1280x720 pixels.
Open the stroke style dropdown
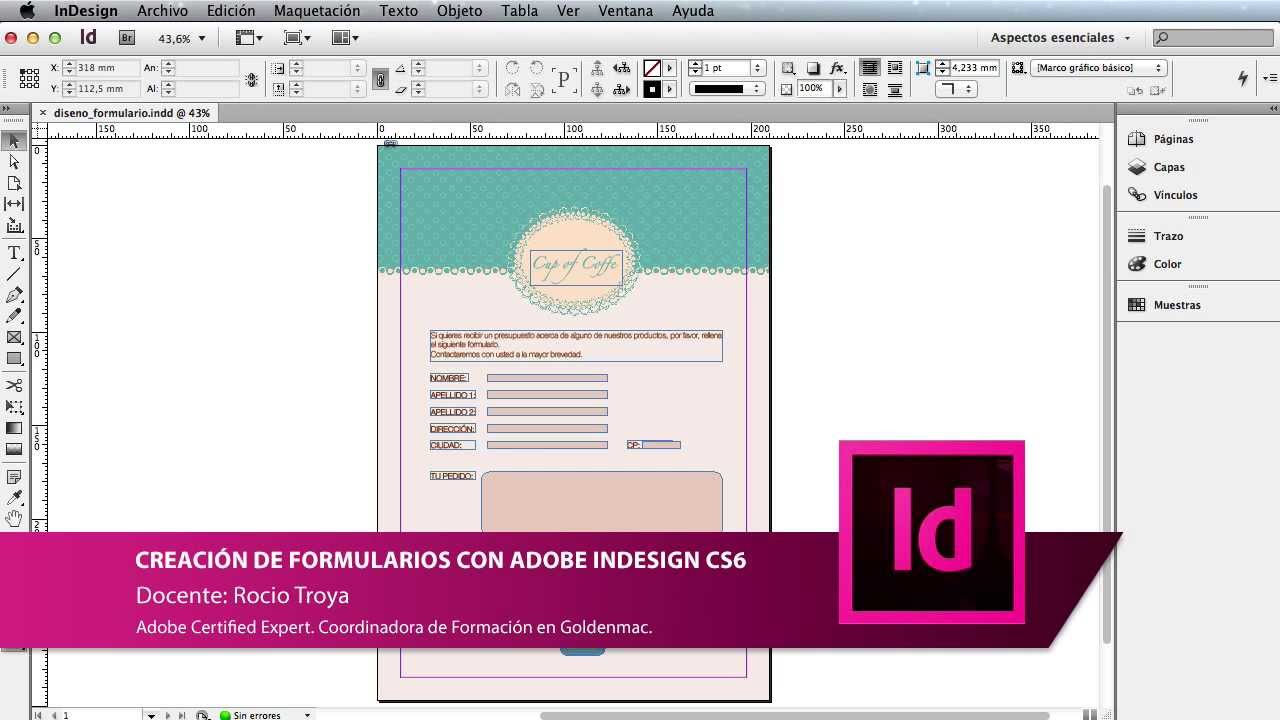coord(728,89)
